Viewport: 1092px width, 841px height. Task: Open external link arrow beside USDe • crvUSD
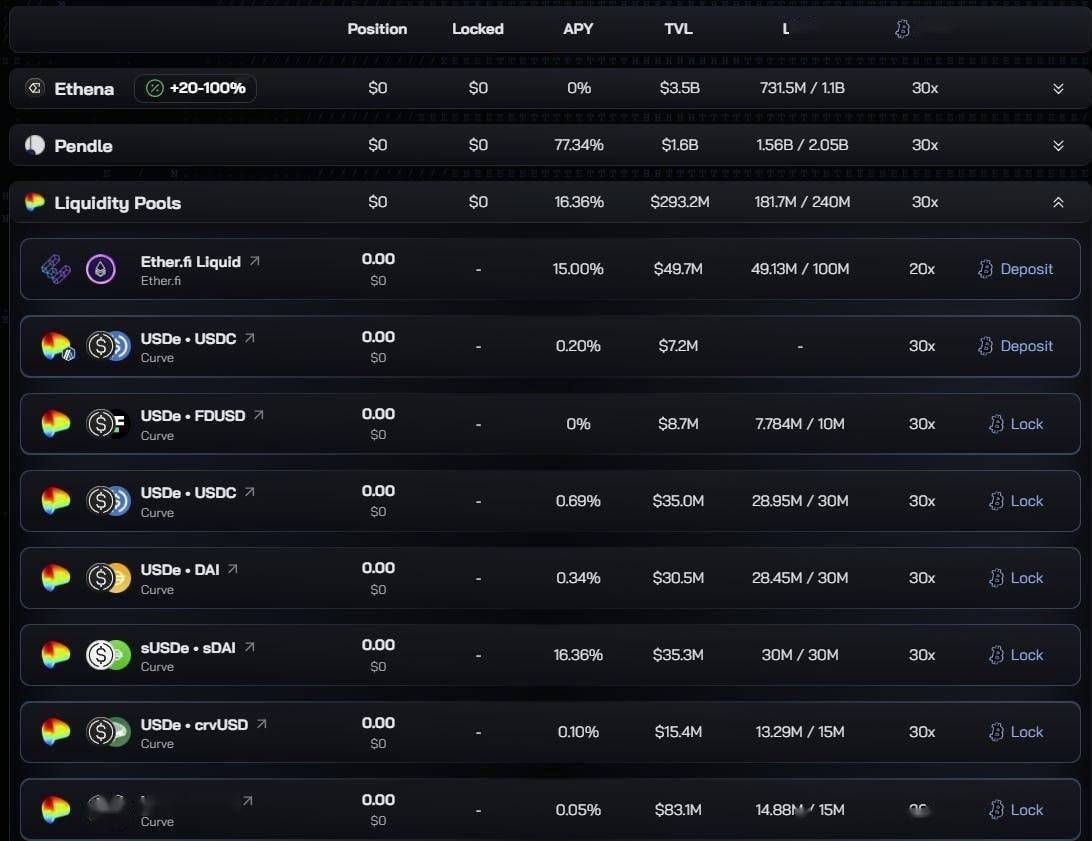pos(262,724)
